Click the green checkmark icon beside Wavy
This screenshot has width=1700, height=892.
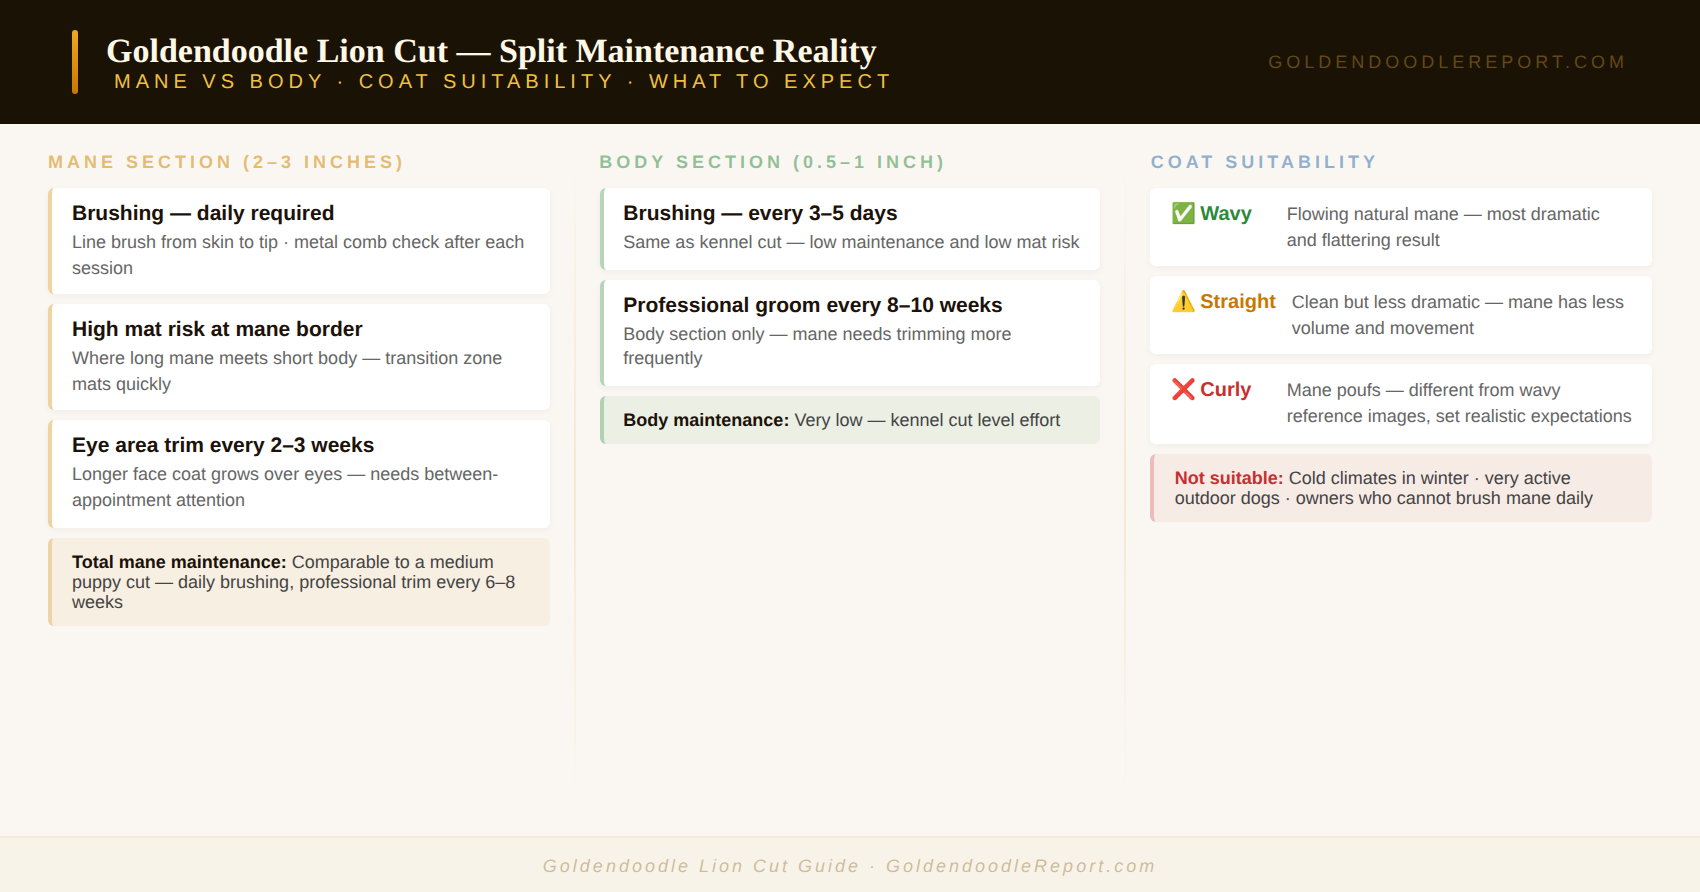tap(1183, 213)
